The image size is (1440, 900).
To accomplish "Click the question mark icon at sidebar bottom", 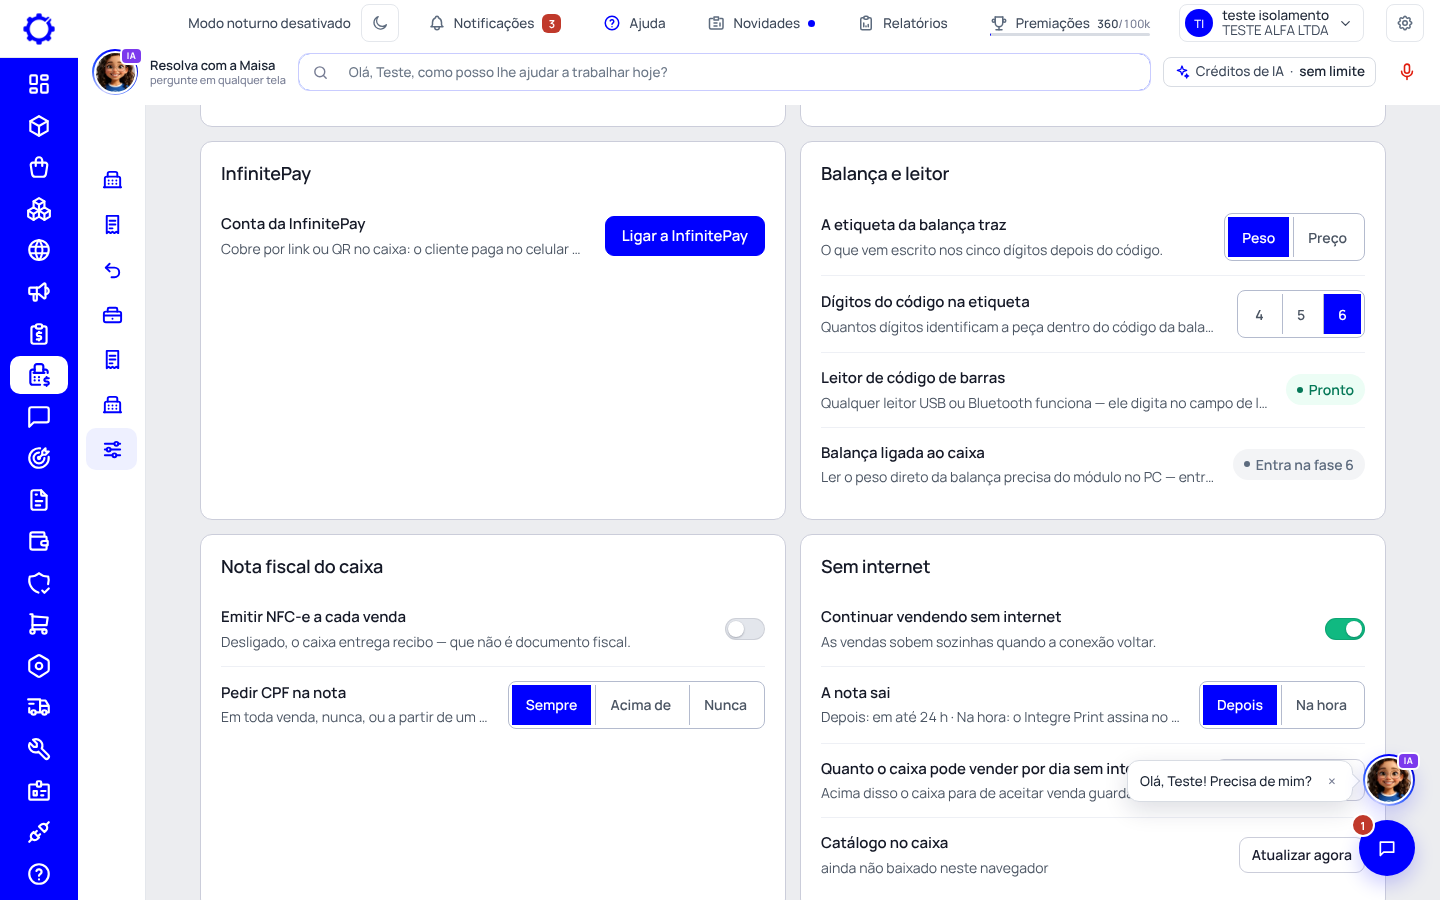I will point(39,874).
